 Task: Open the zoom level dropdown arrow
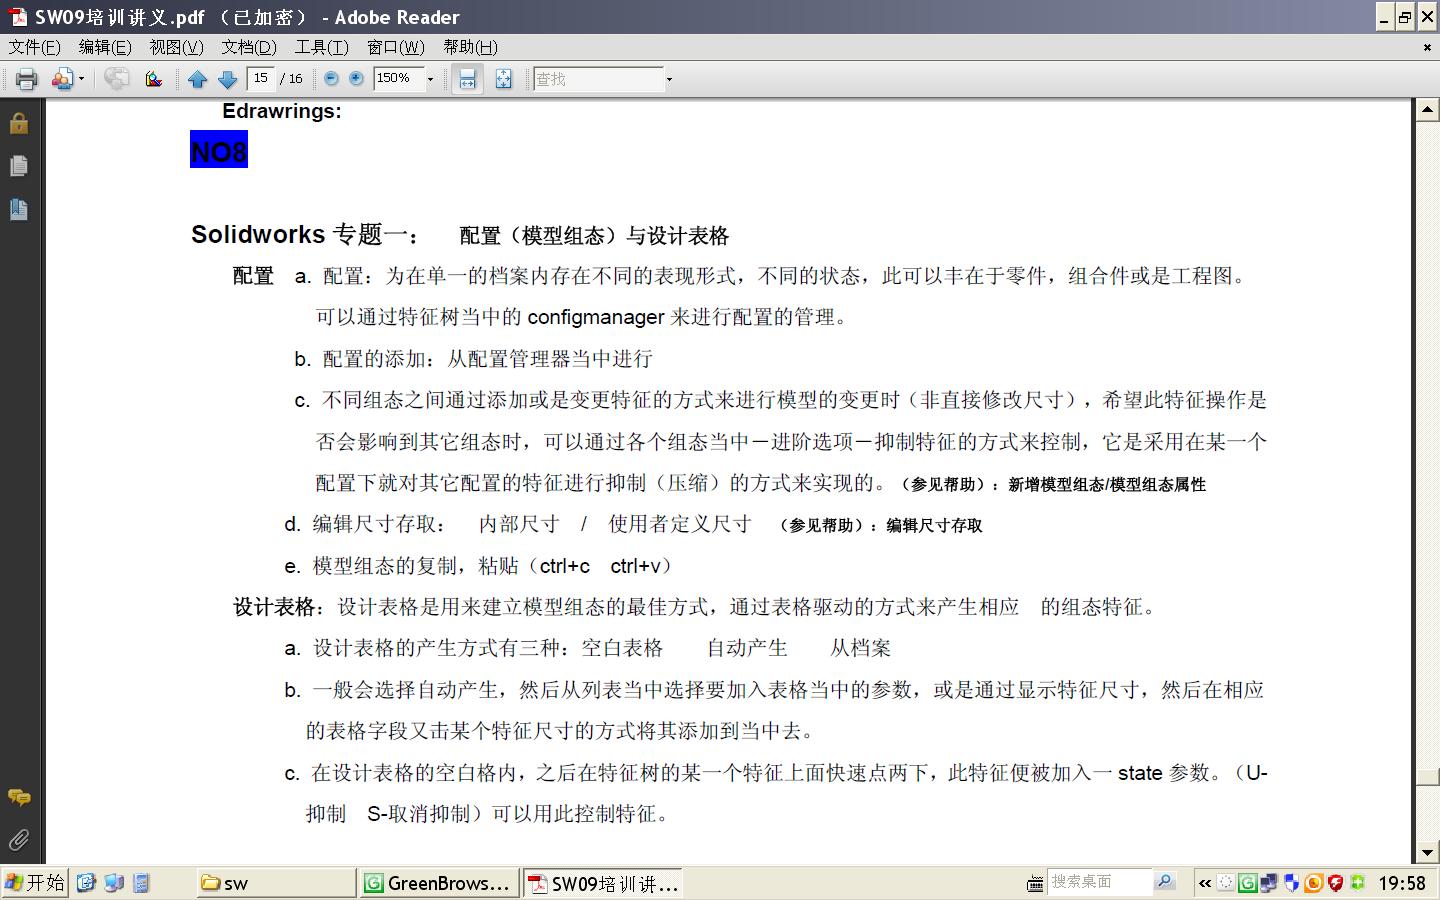point(431,79)
